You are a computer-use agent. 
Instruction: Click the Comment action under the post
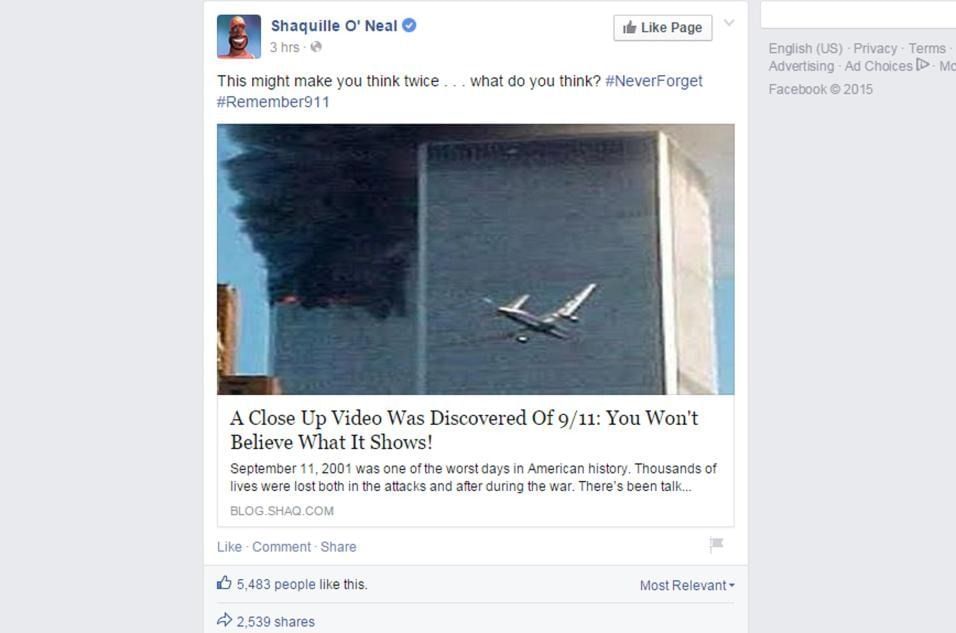(x=282, y=547)
